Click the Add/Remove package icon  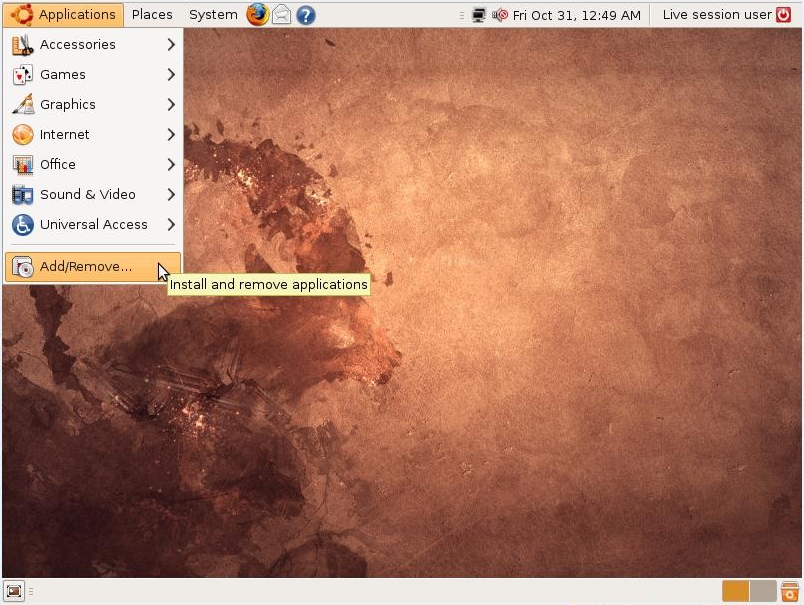click(x=23, y=267)
